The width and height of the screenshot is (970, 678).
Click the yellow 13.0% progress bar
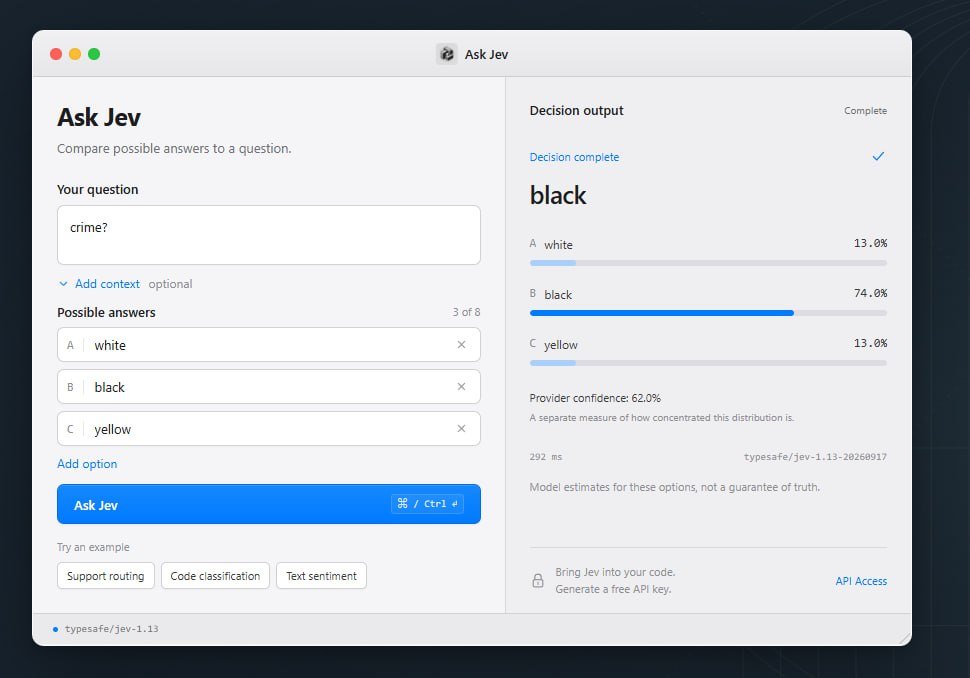[708, 363]
